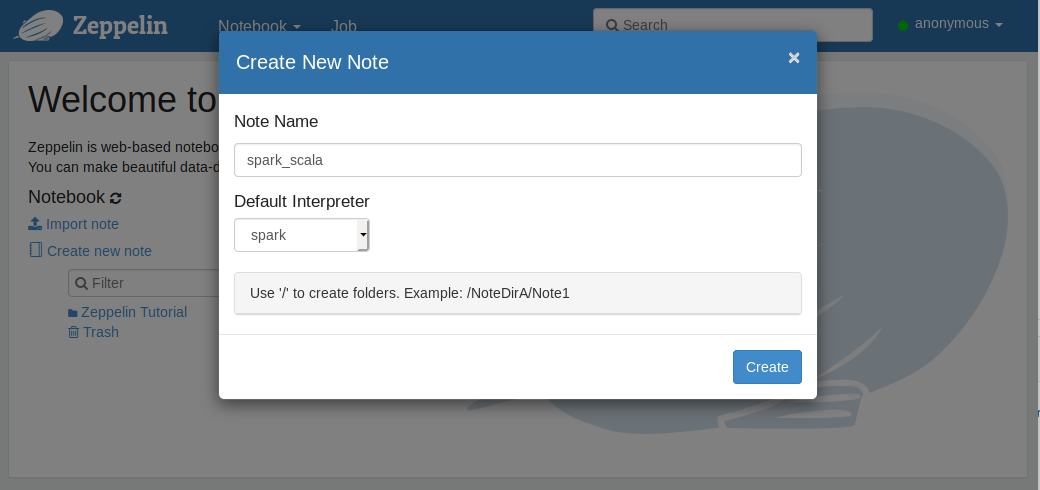
Task: Click the Search field in navbar
Action: click(x=732, y=25)
